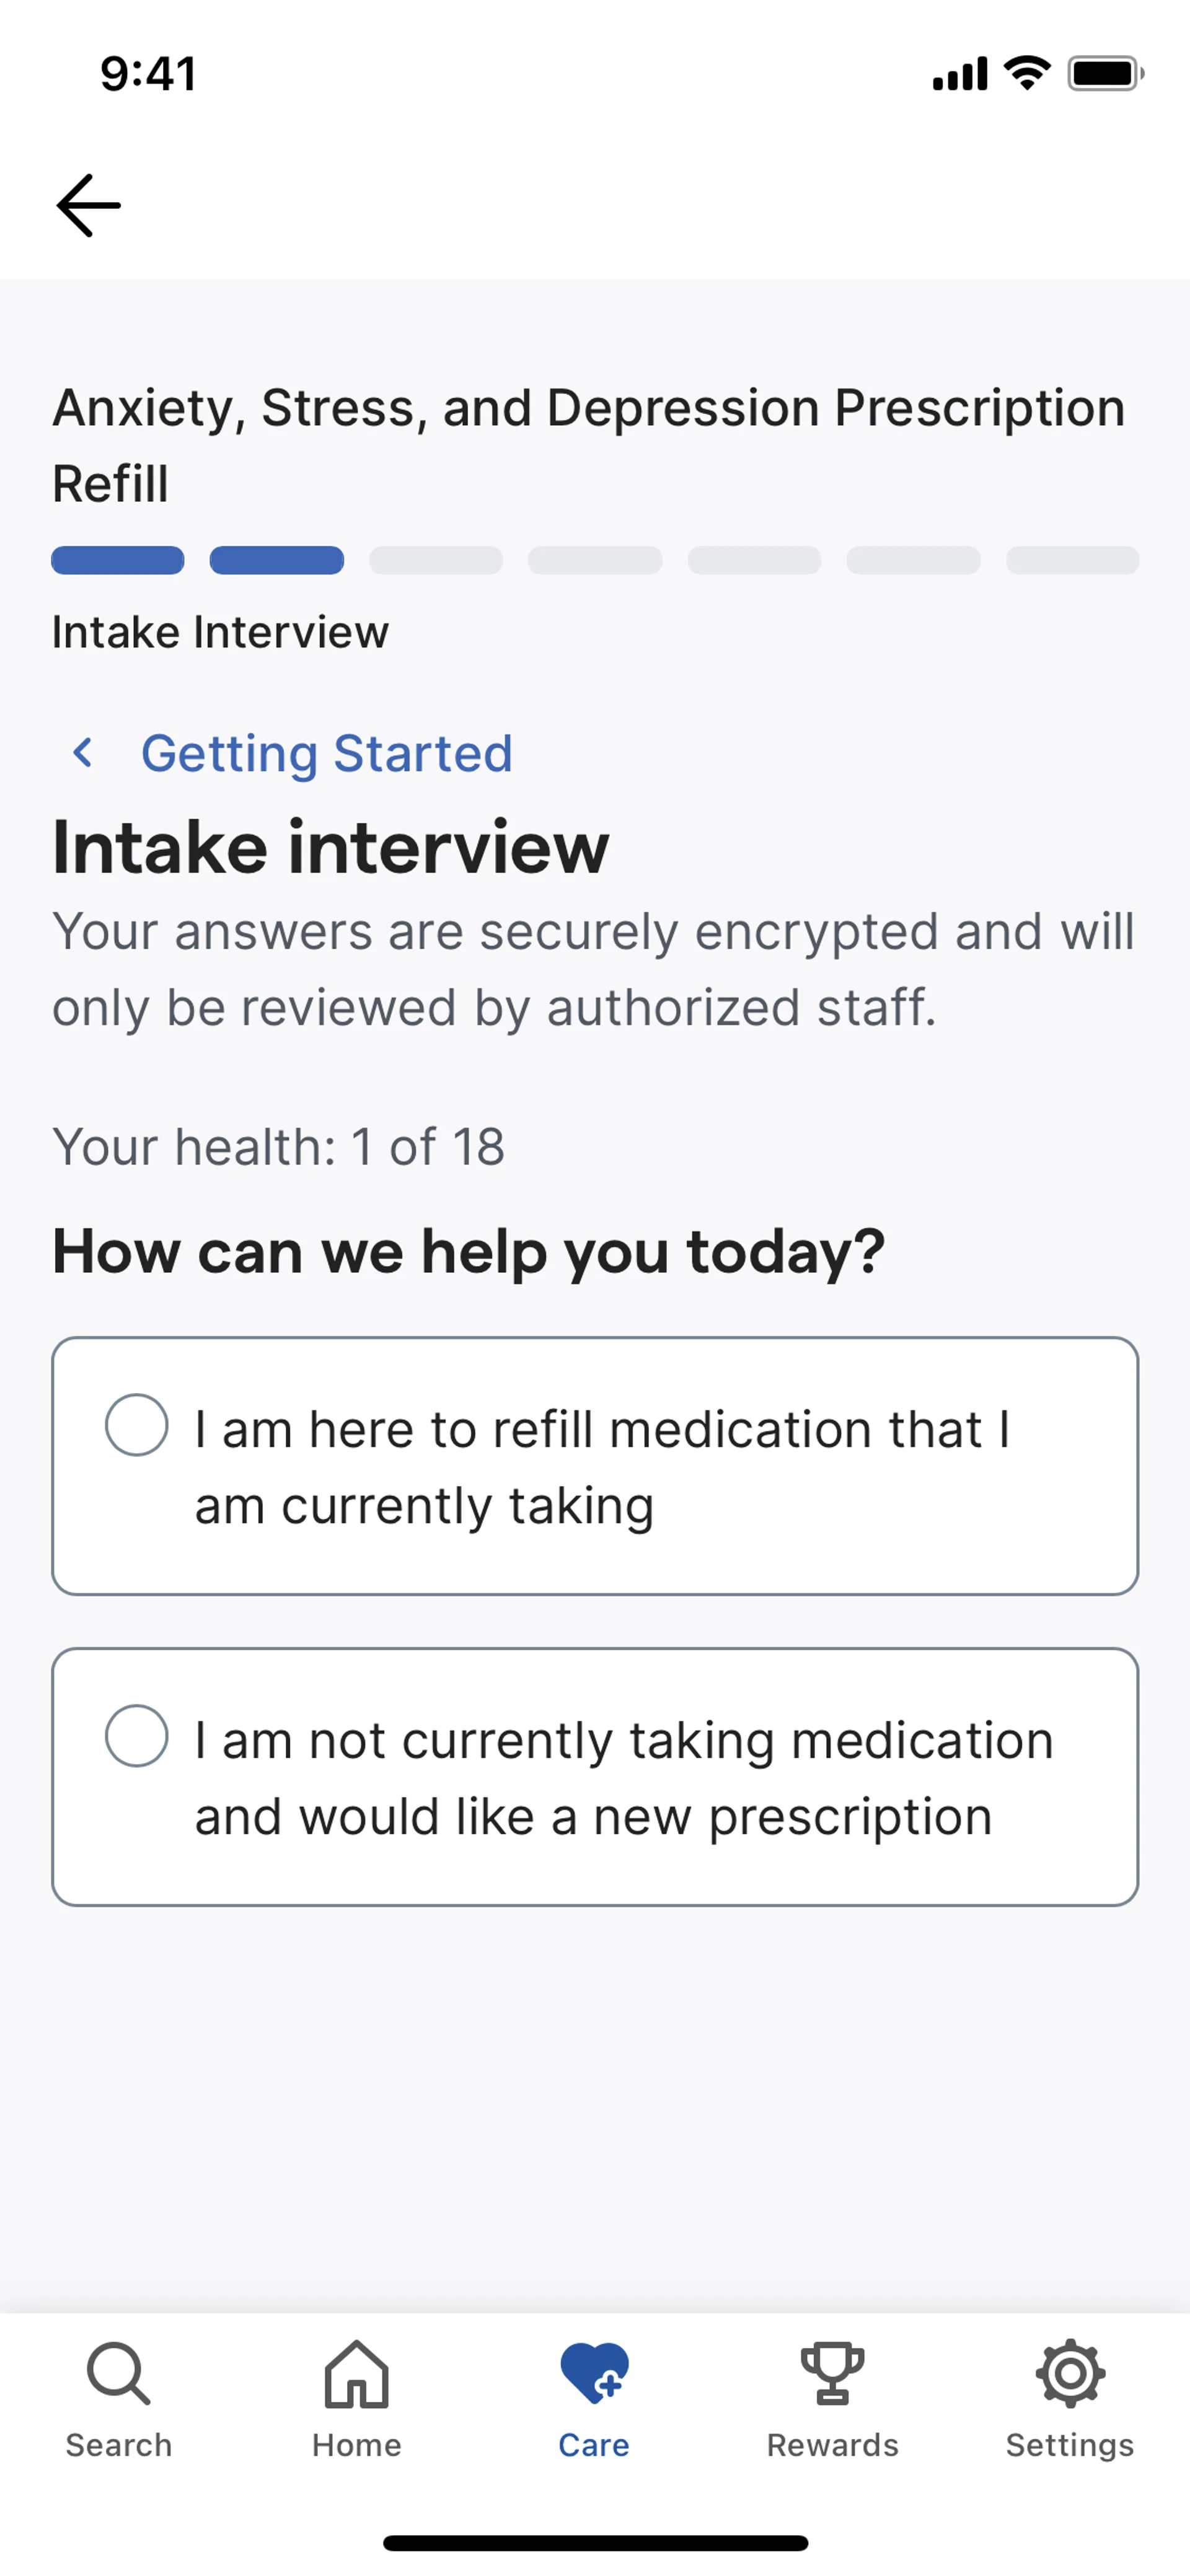Tap the Rewards trophy icon

(x=832, y=2372)
